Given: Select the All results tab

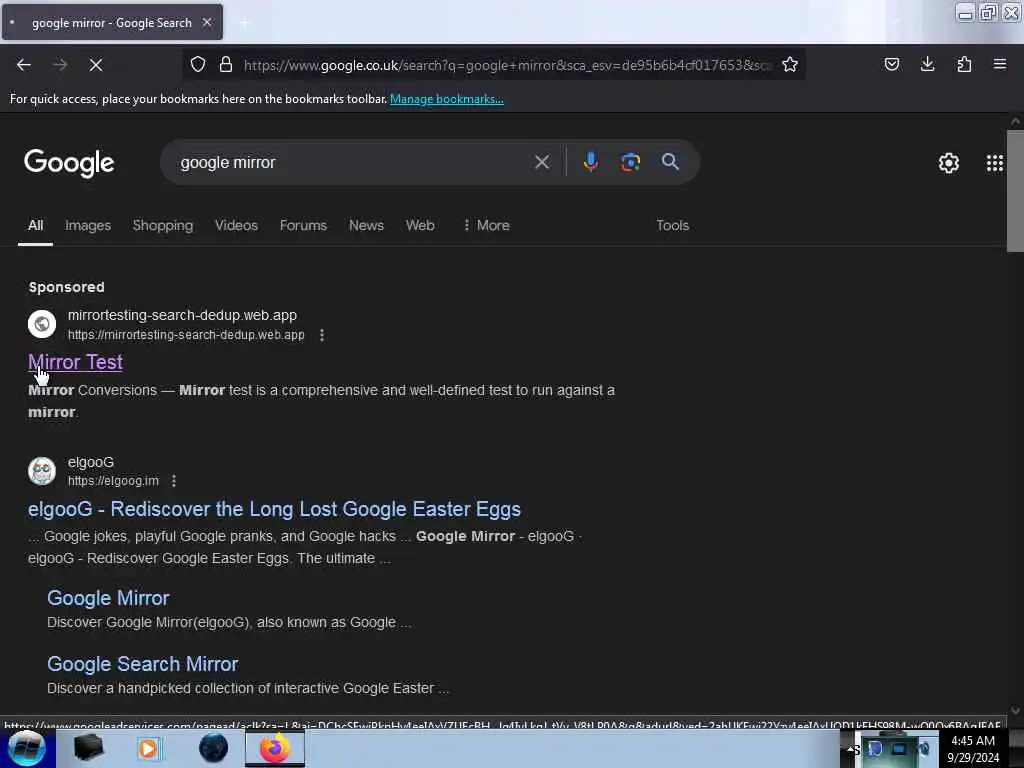Looking at the screenshot, I should click(x=35, y=225).
